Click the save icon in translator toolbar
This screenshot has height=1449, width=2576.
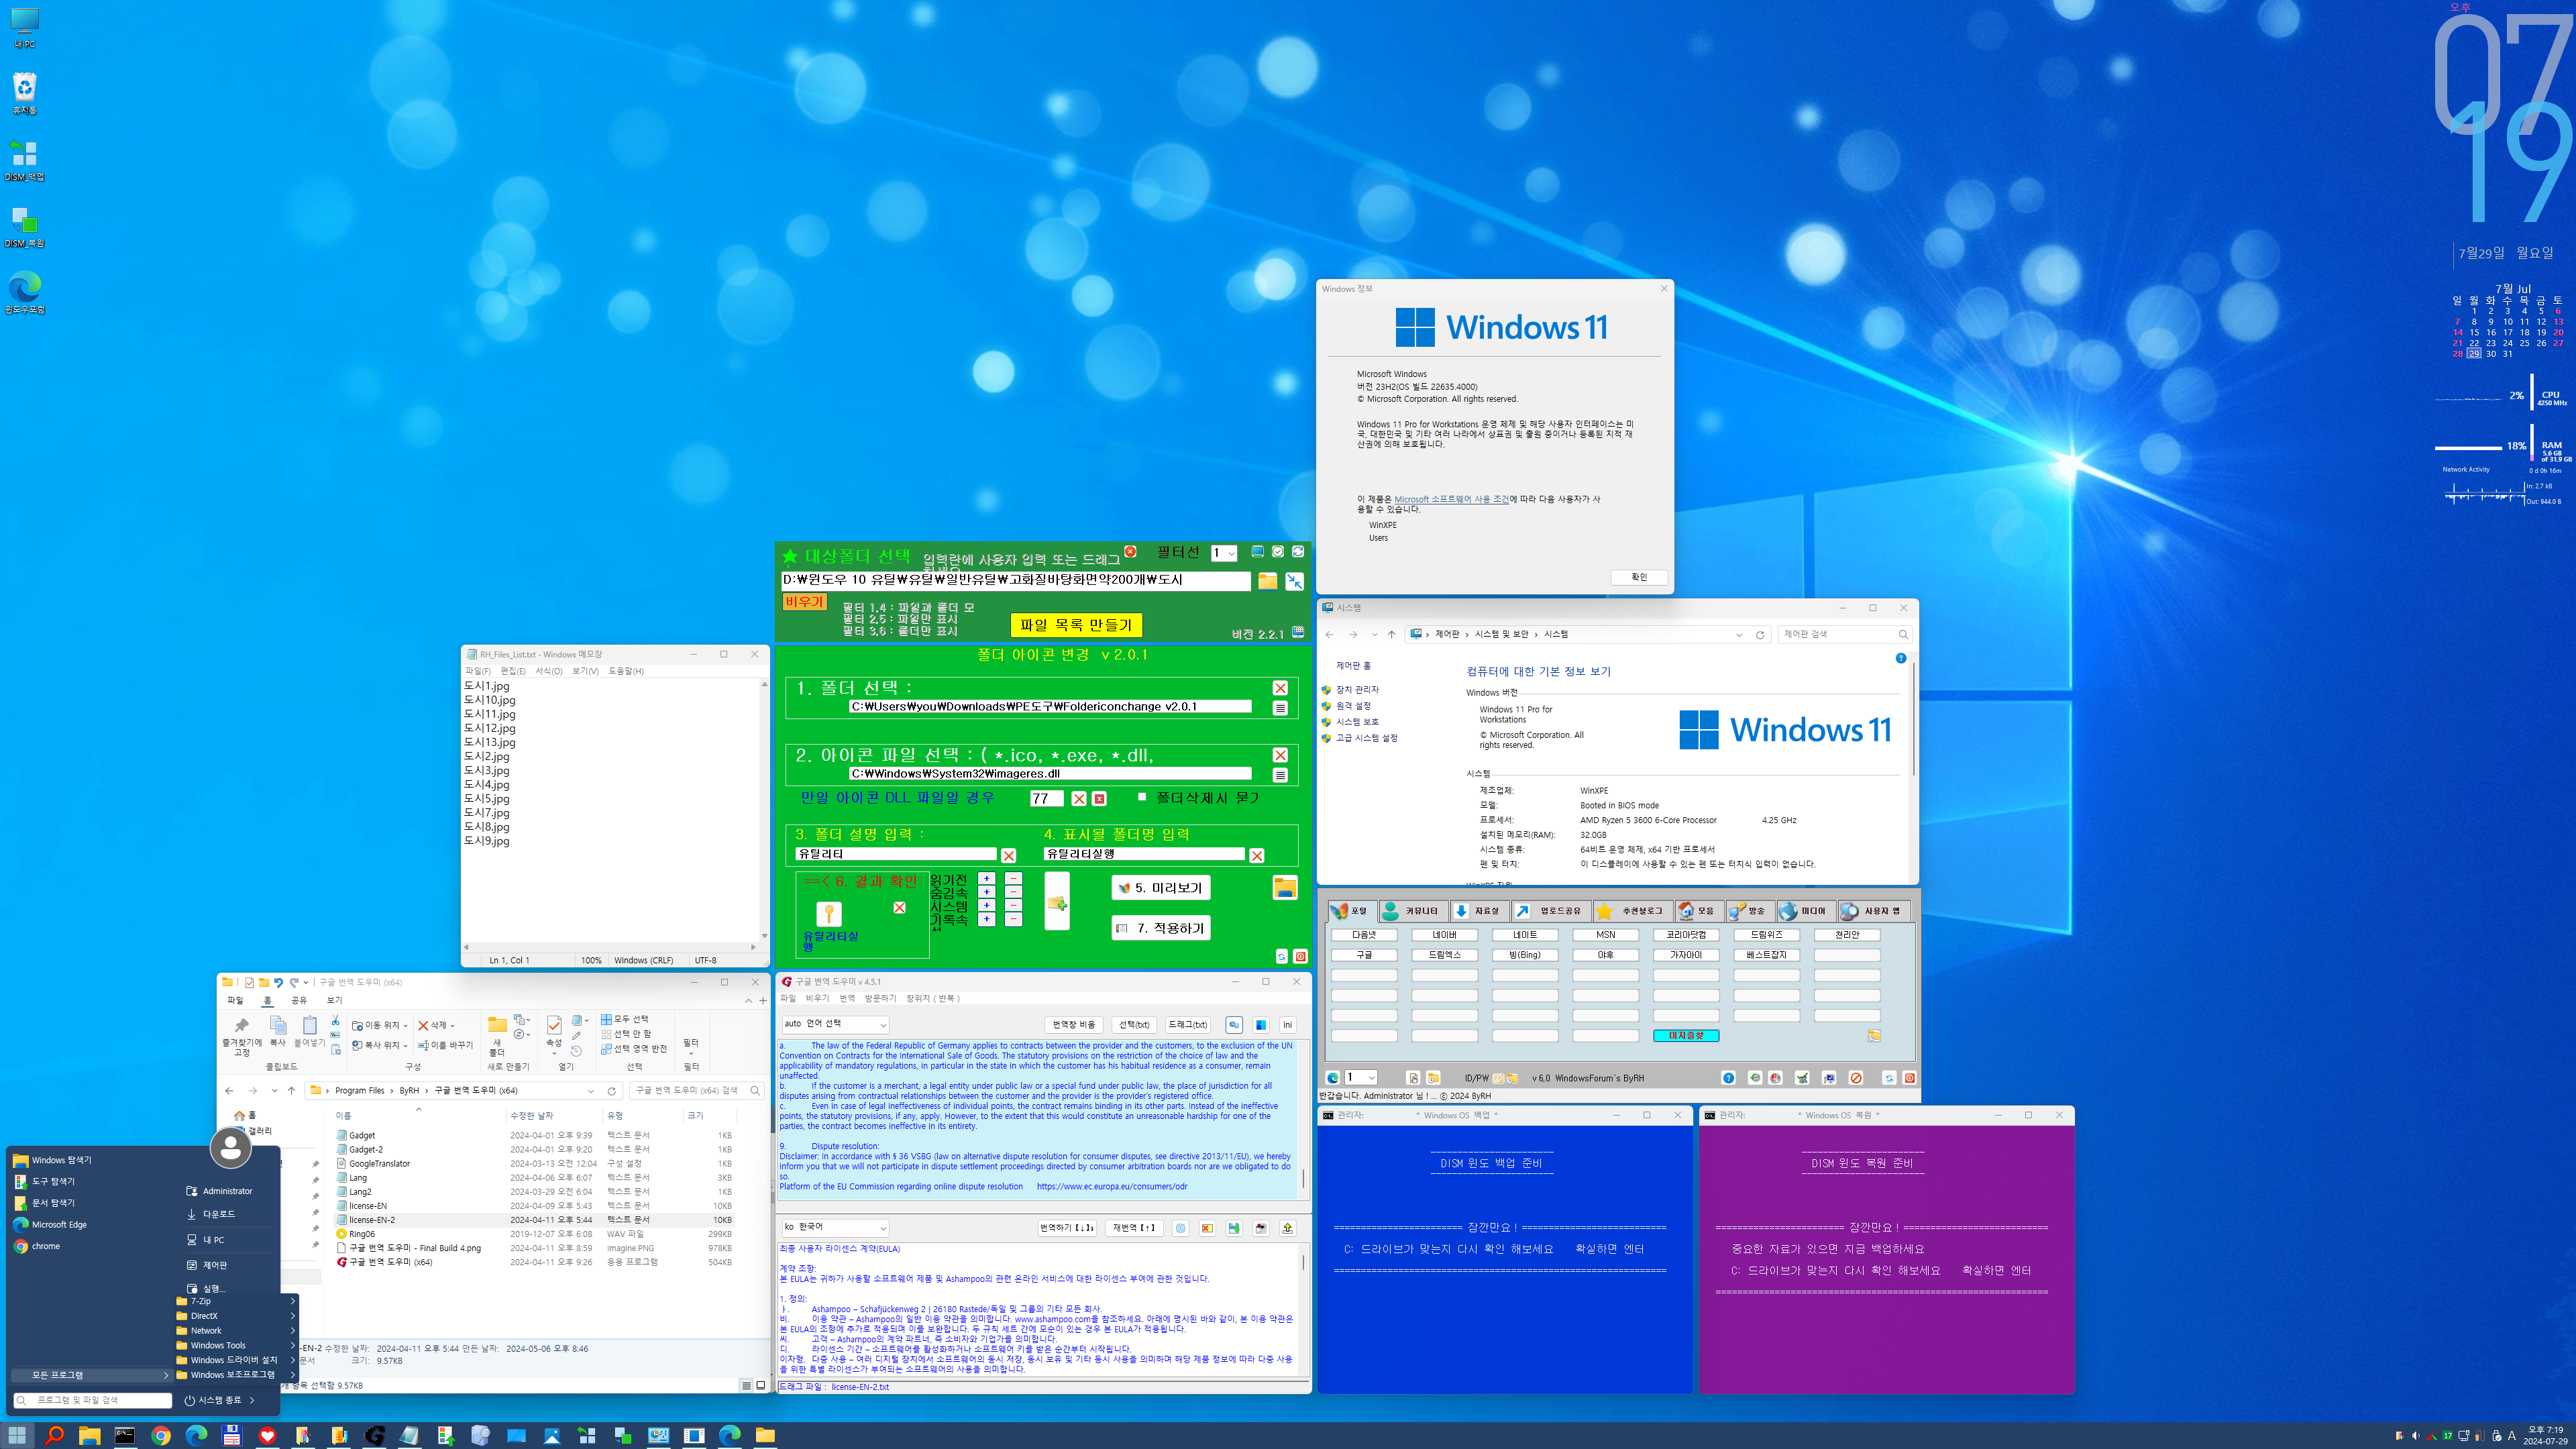(x=1234, y=1228)
